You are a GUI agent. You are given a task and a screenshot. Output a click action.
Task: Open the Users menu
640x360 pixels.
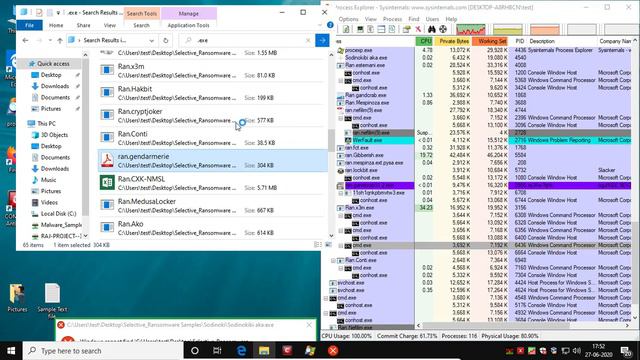[x=432, y=19]
